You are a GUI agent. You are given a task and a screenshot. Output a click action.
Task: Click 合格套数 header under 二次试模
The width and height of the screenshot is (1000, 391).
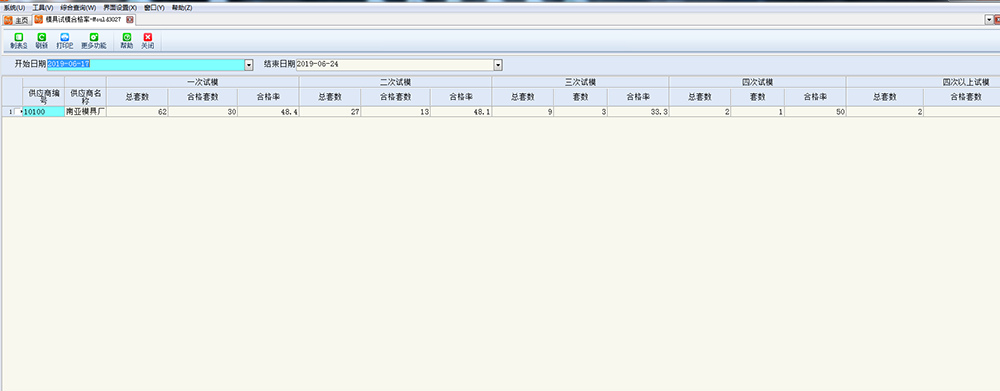coord(395,97)
